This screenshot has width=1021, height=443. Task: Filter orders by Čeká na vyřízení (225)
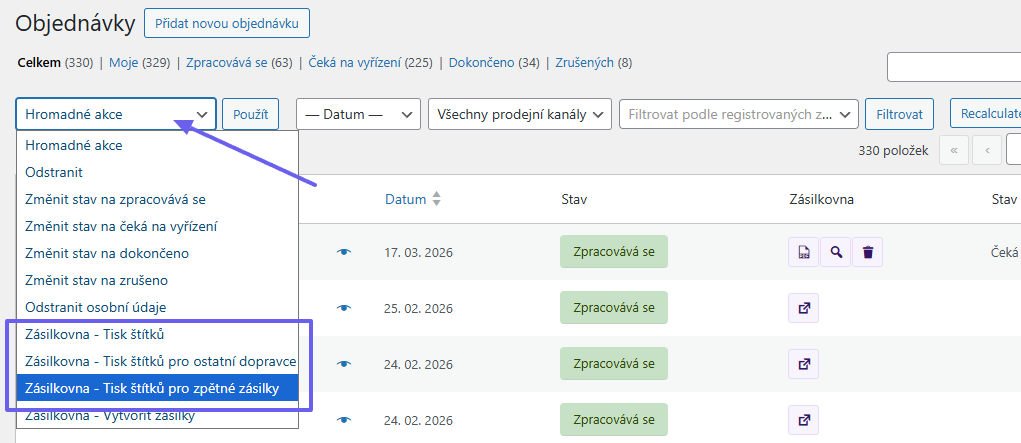371,63
